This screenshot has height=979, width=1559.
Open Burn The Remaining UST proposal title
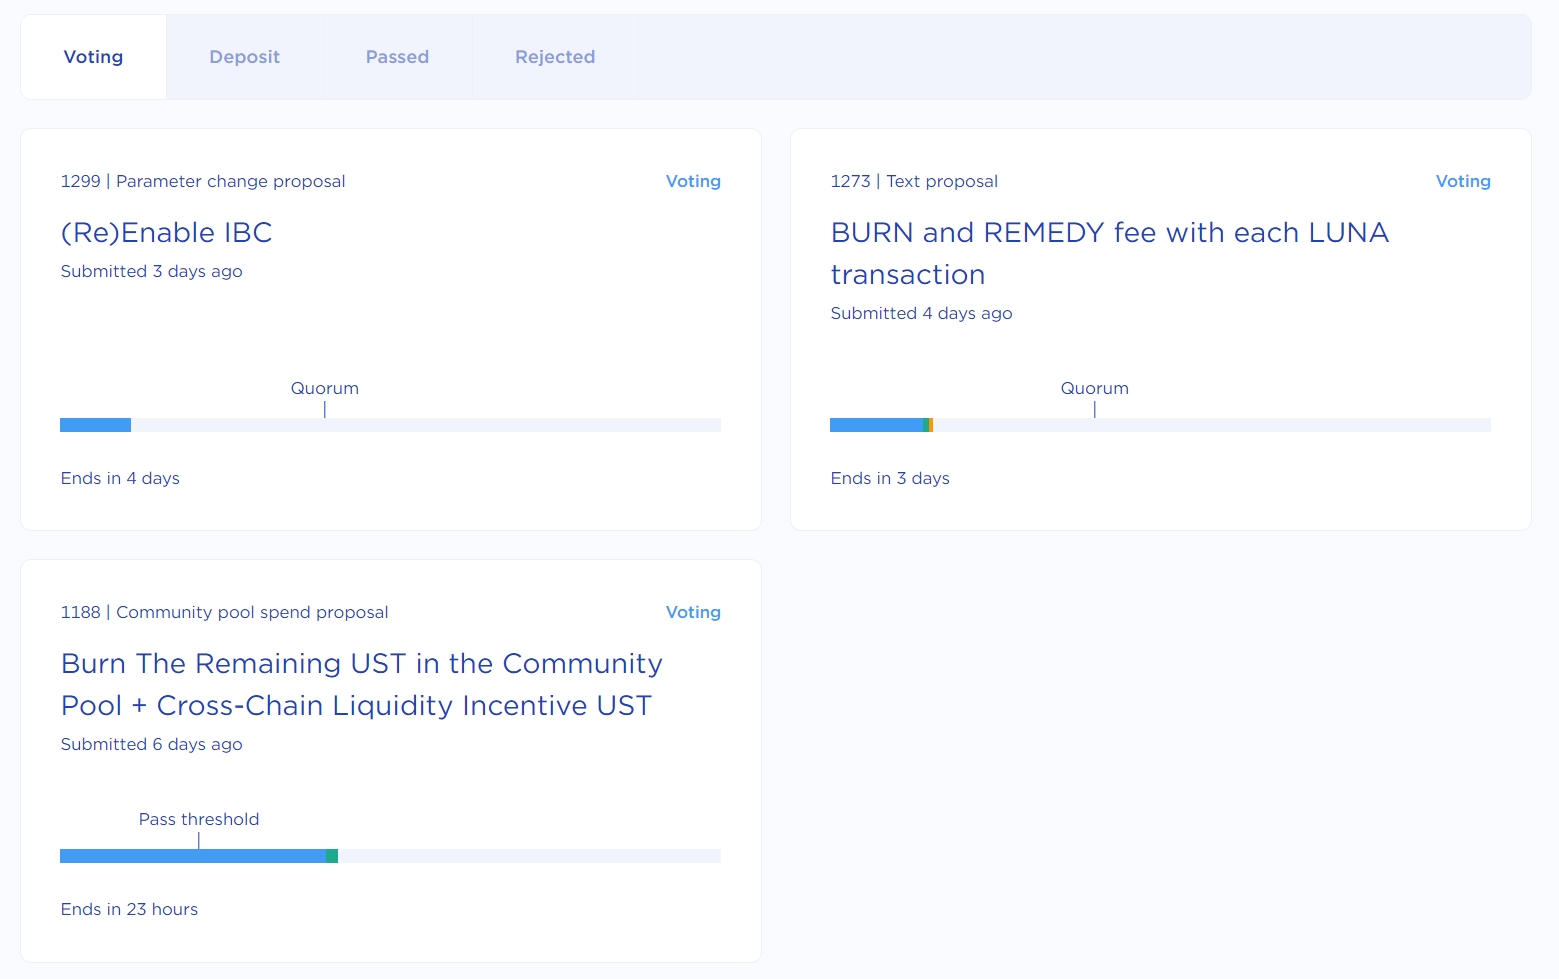tap(362, 684)
